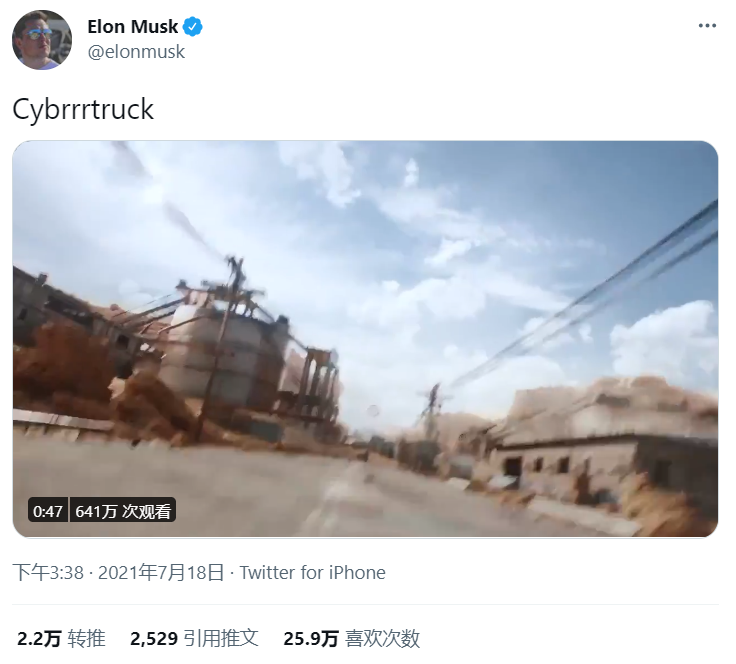This screenshot has height=664, width=736.
Task: Click the 2,529 quote count number
Action: (x=154, y=639)
